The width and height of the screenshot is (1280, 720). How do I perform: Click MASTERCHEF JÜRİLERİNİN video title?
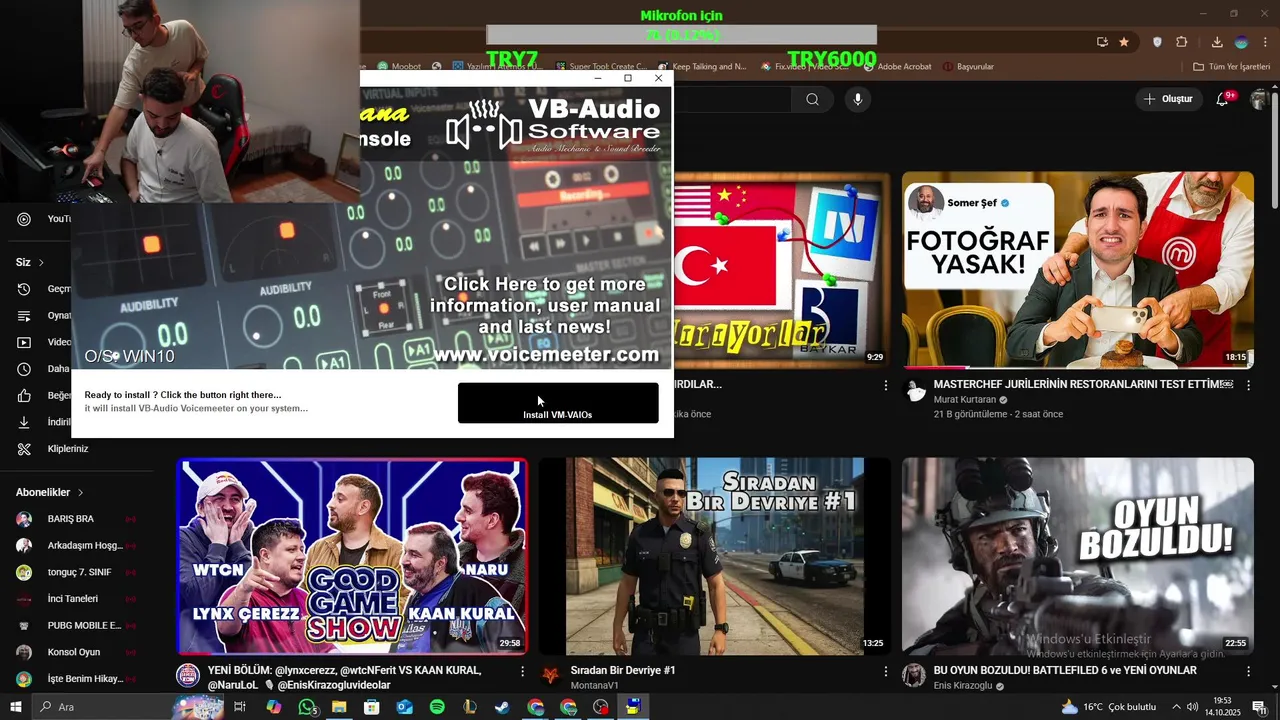[x=1083, y=384]
